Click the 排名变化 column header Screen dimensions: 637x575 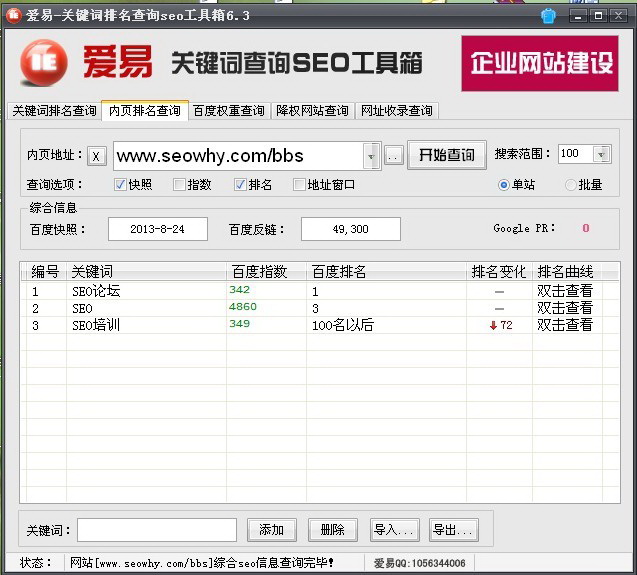499,271
